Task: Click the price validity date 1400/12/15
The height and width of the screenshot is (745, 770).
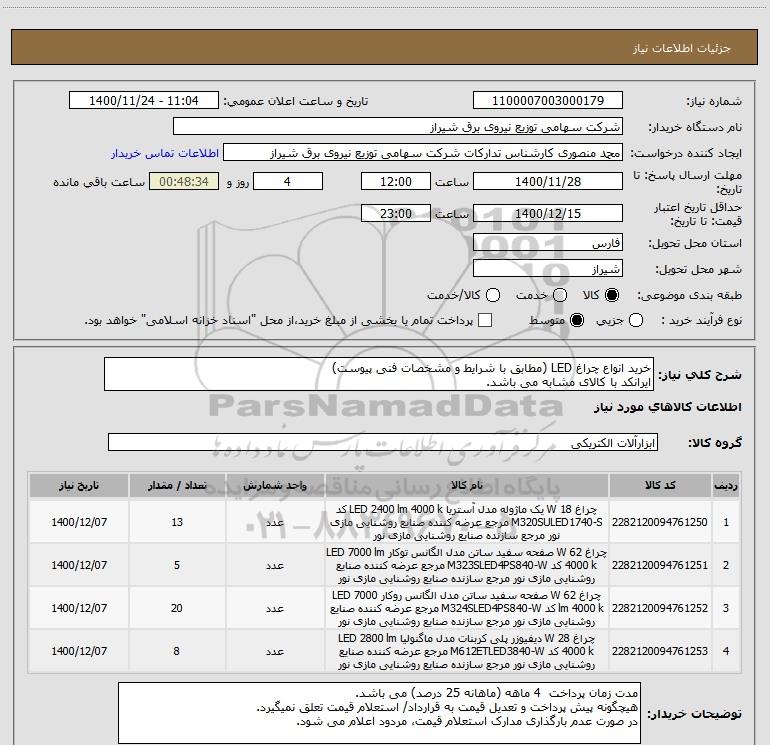Action: coord(548,214)
